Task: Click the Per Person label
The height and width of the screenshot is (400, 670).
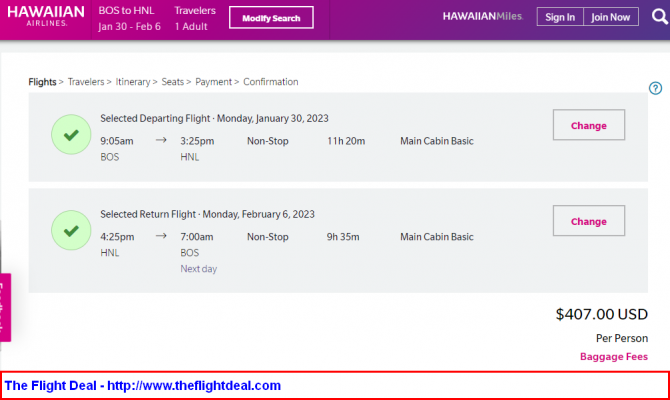Action: [622, 338]
